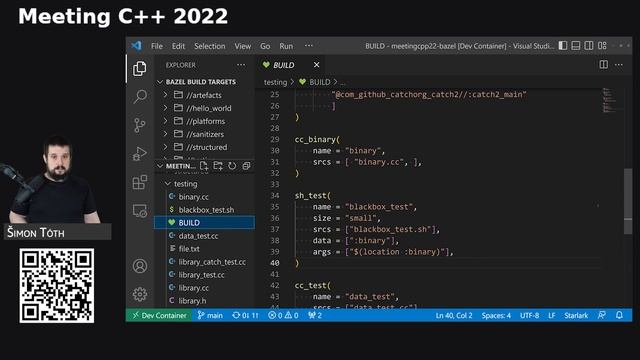Open Source Control view in activity bar

pyautogui.click(x=140, y=125)
